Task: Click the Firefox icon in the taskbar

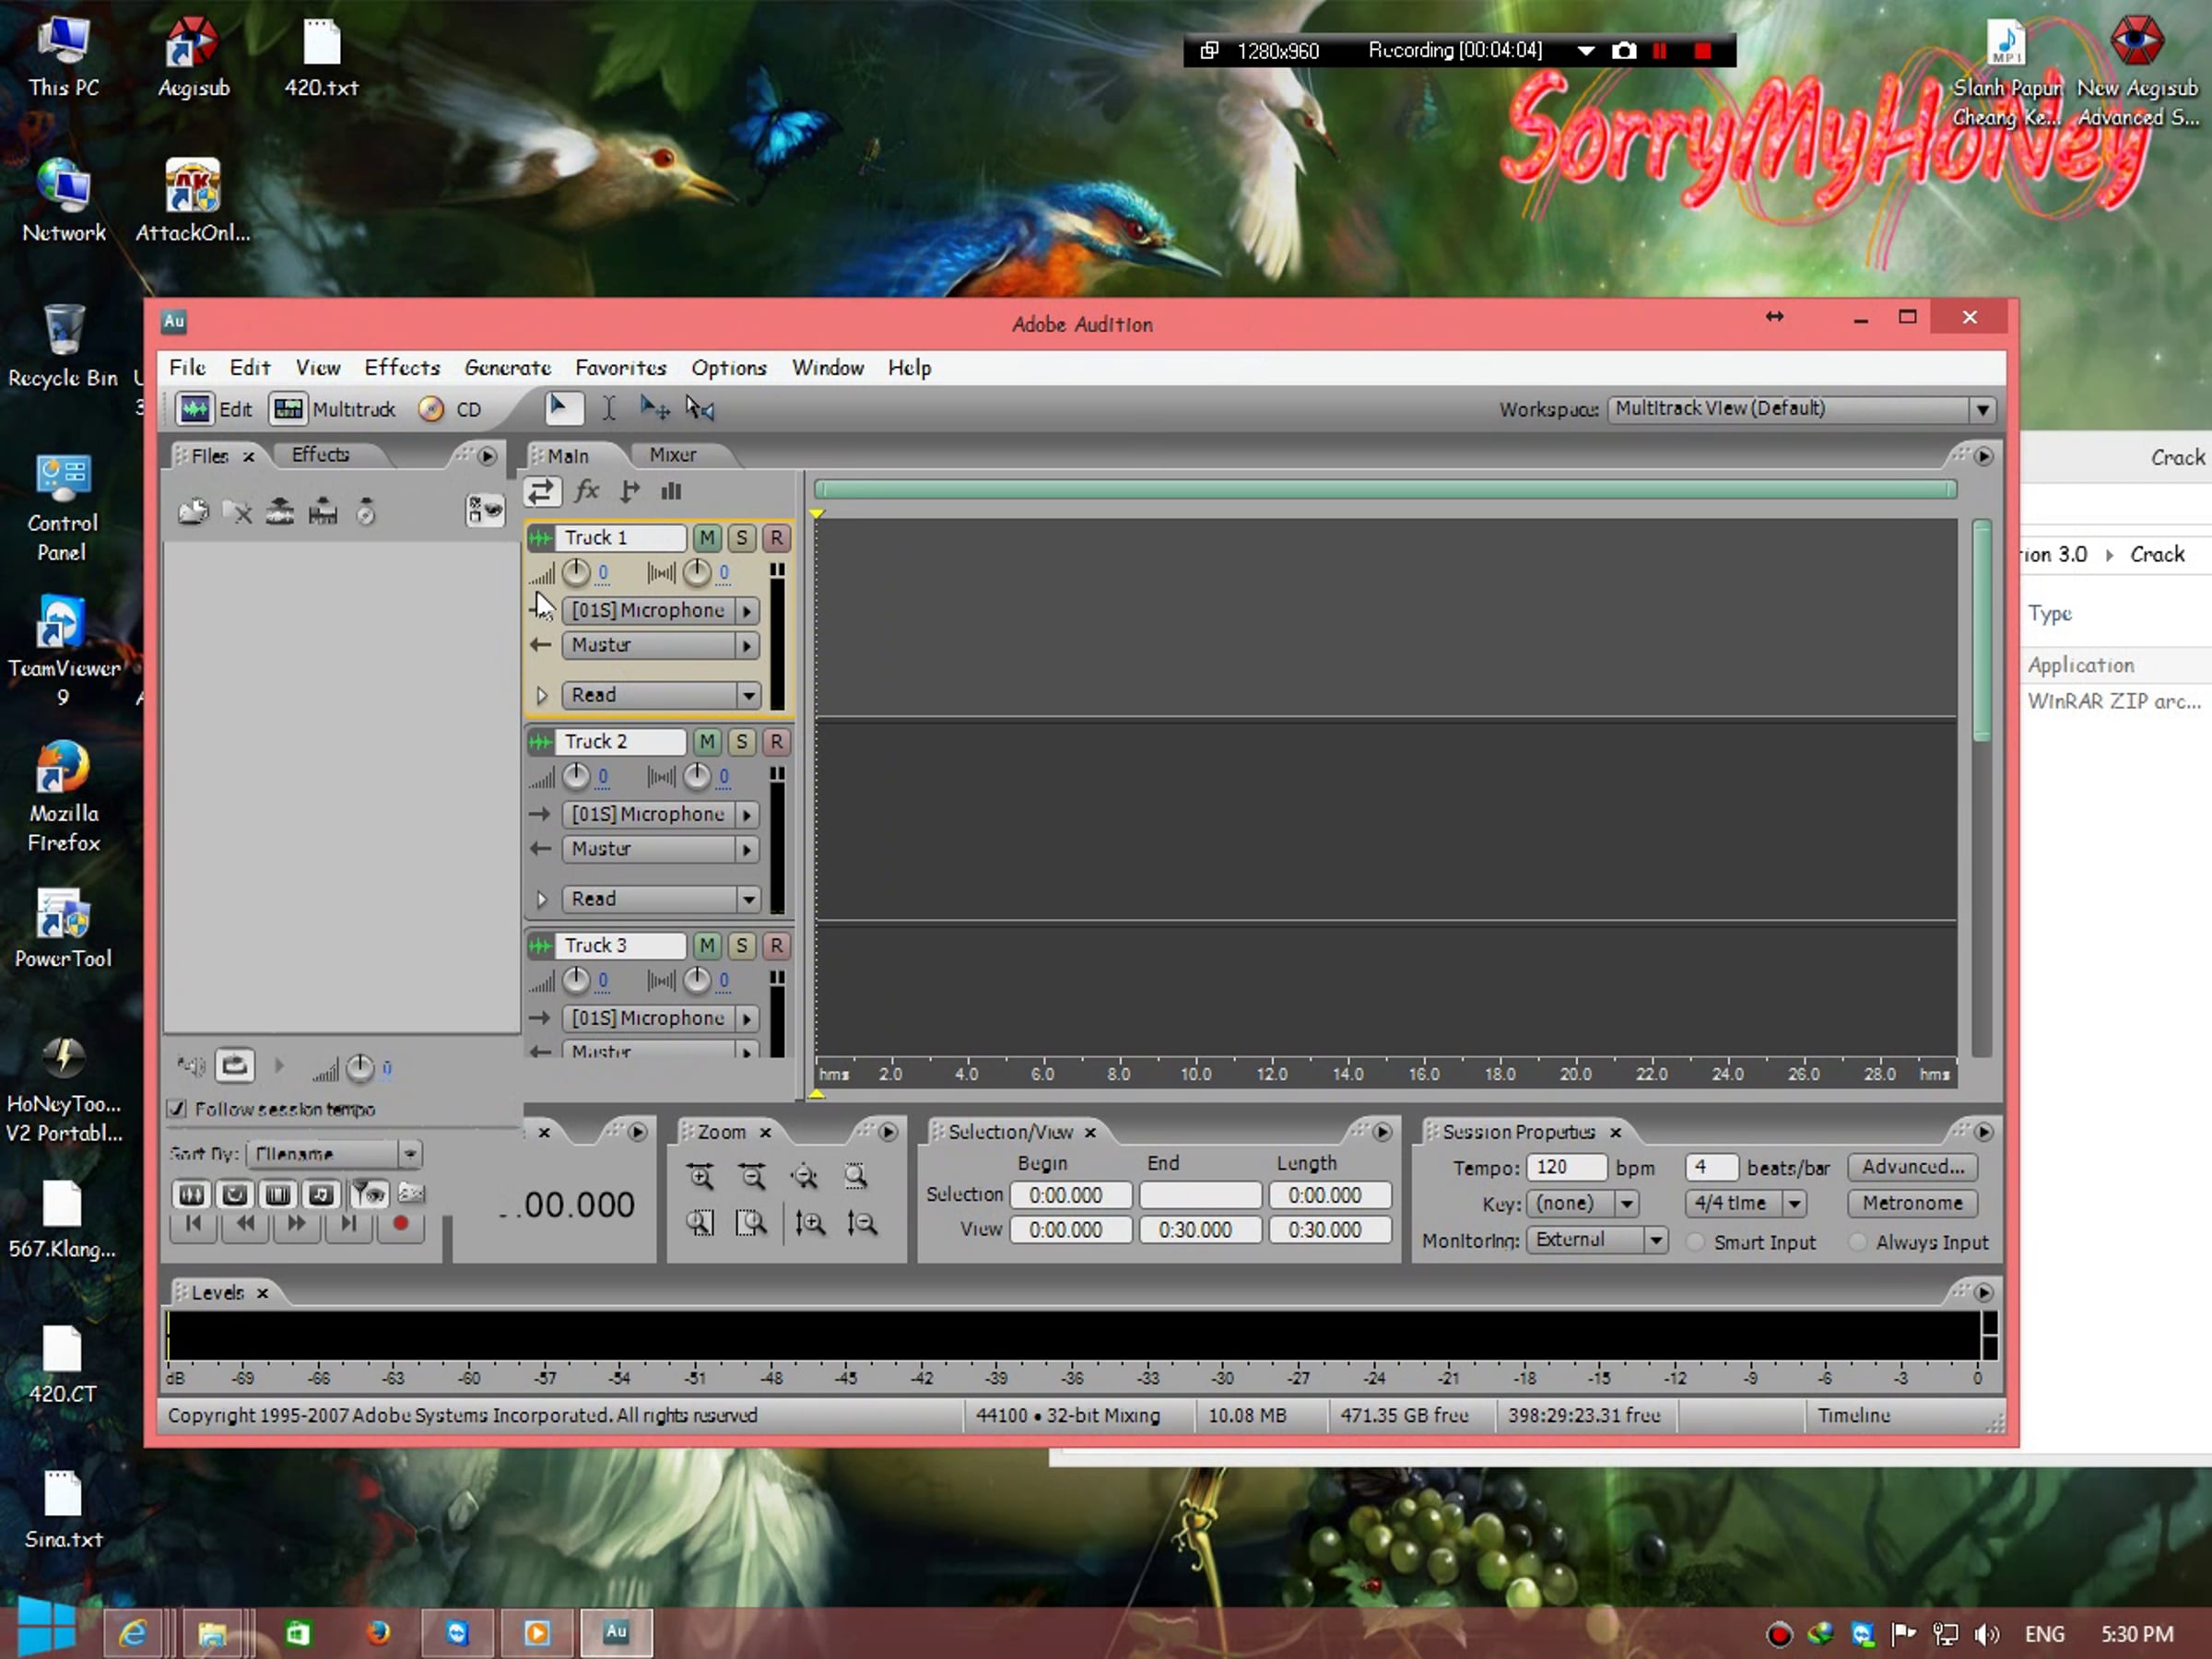Action: [x=378, y=1633]
